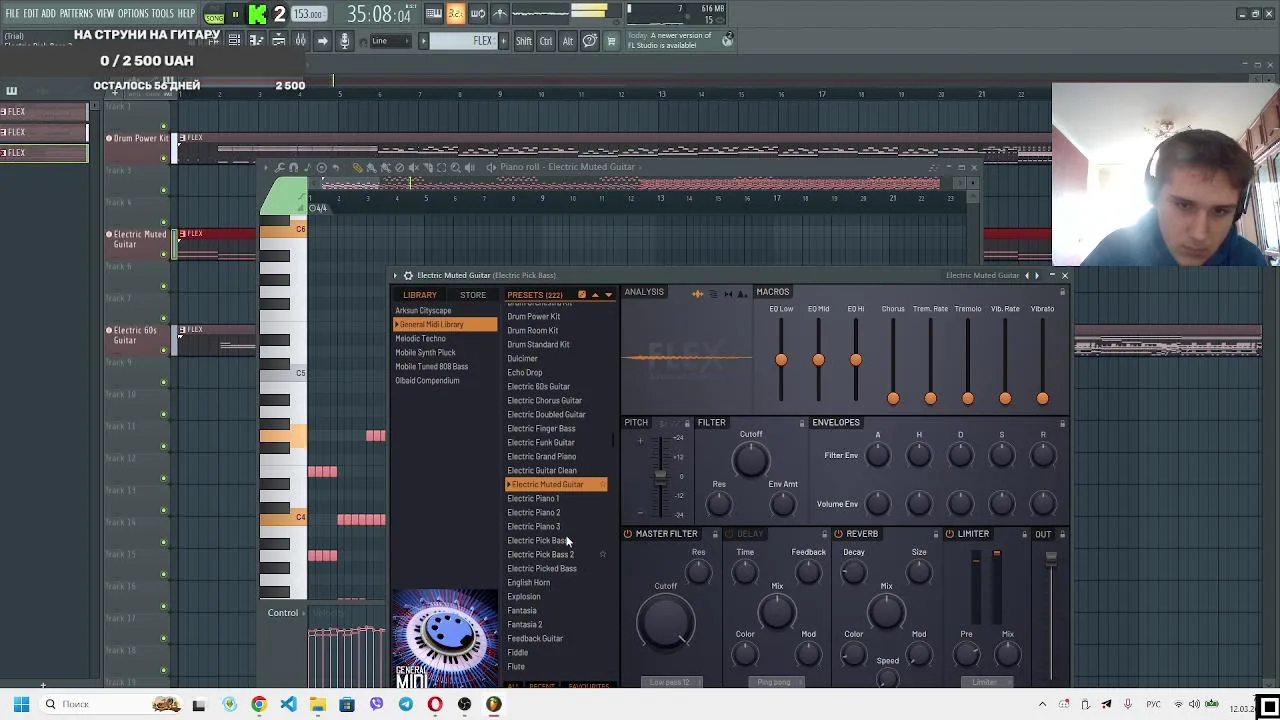Click next preset arrow in plugin title bar
This screenshot has height=720, width=1280.
click(1037, 275)
